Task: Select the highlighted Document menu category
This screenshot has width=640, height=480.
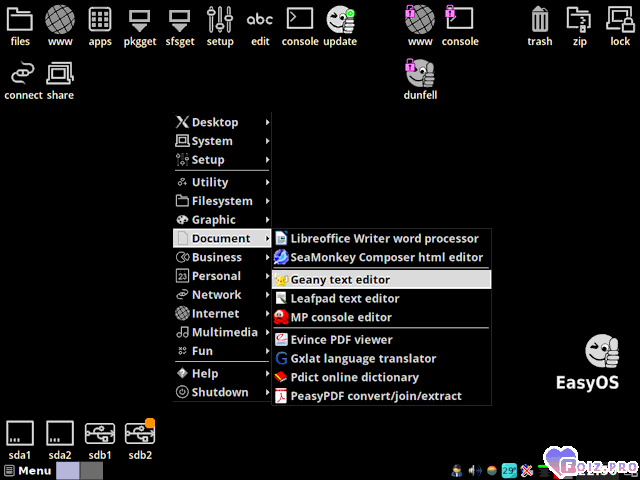Action: 222,238
